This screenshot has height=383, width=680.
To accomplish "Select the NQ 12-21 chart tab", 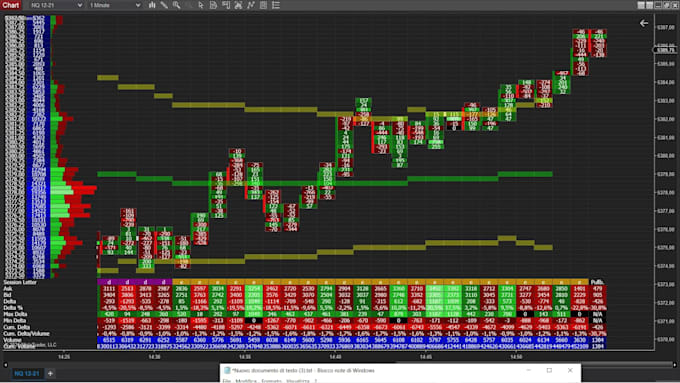I will [27, 373].
